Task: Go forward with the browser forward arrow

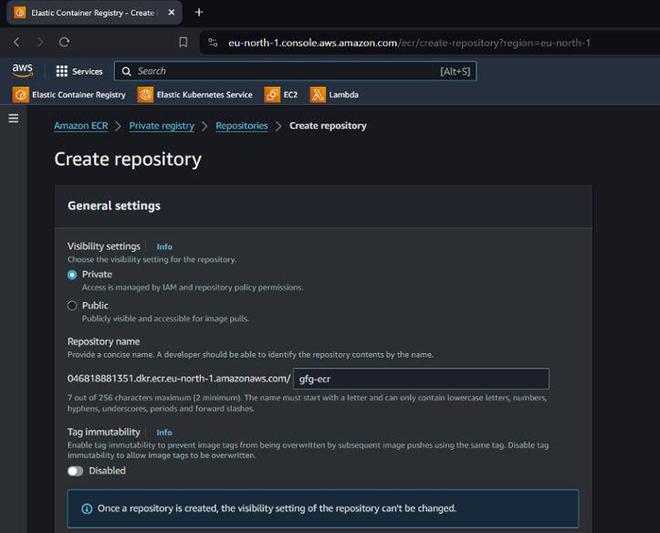Action: click(40, 42)
